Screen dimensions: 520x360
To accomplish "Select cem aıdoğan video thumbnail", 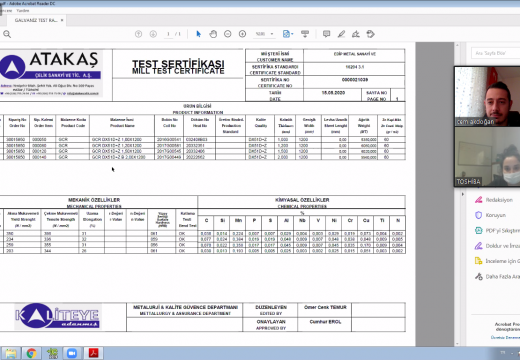I will pos(487,96).
